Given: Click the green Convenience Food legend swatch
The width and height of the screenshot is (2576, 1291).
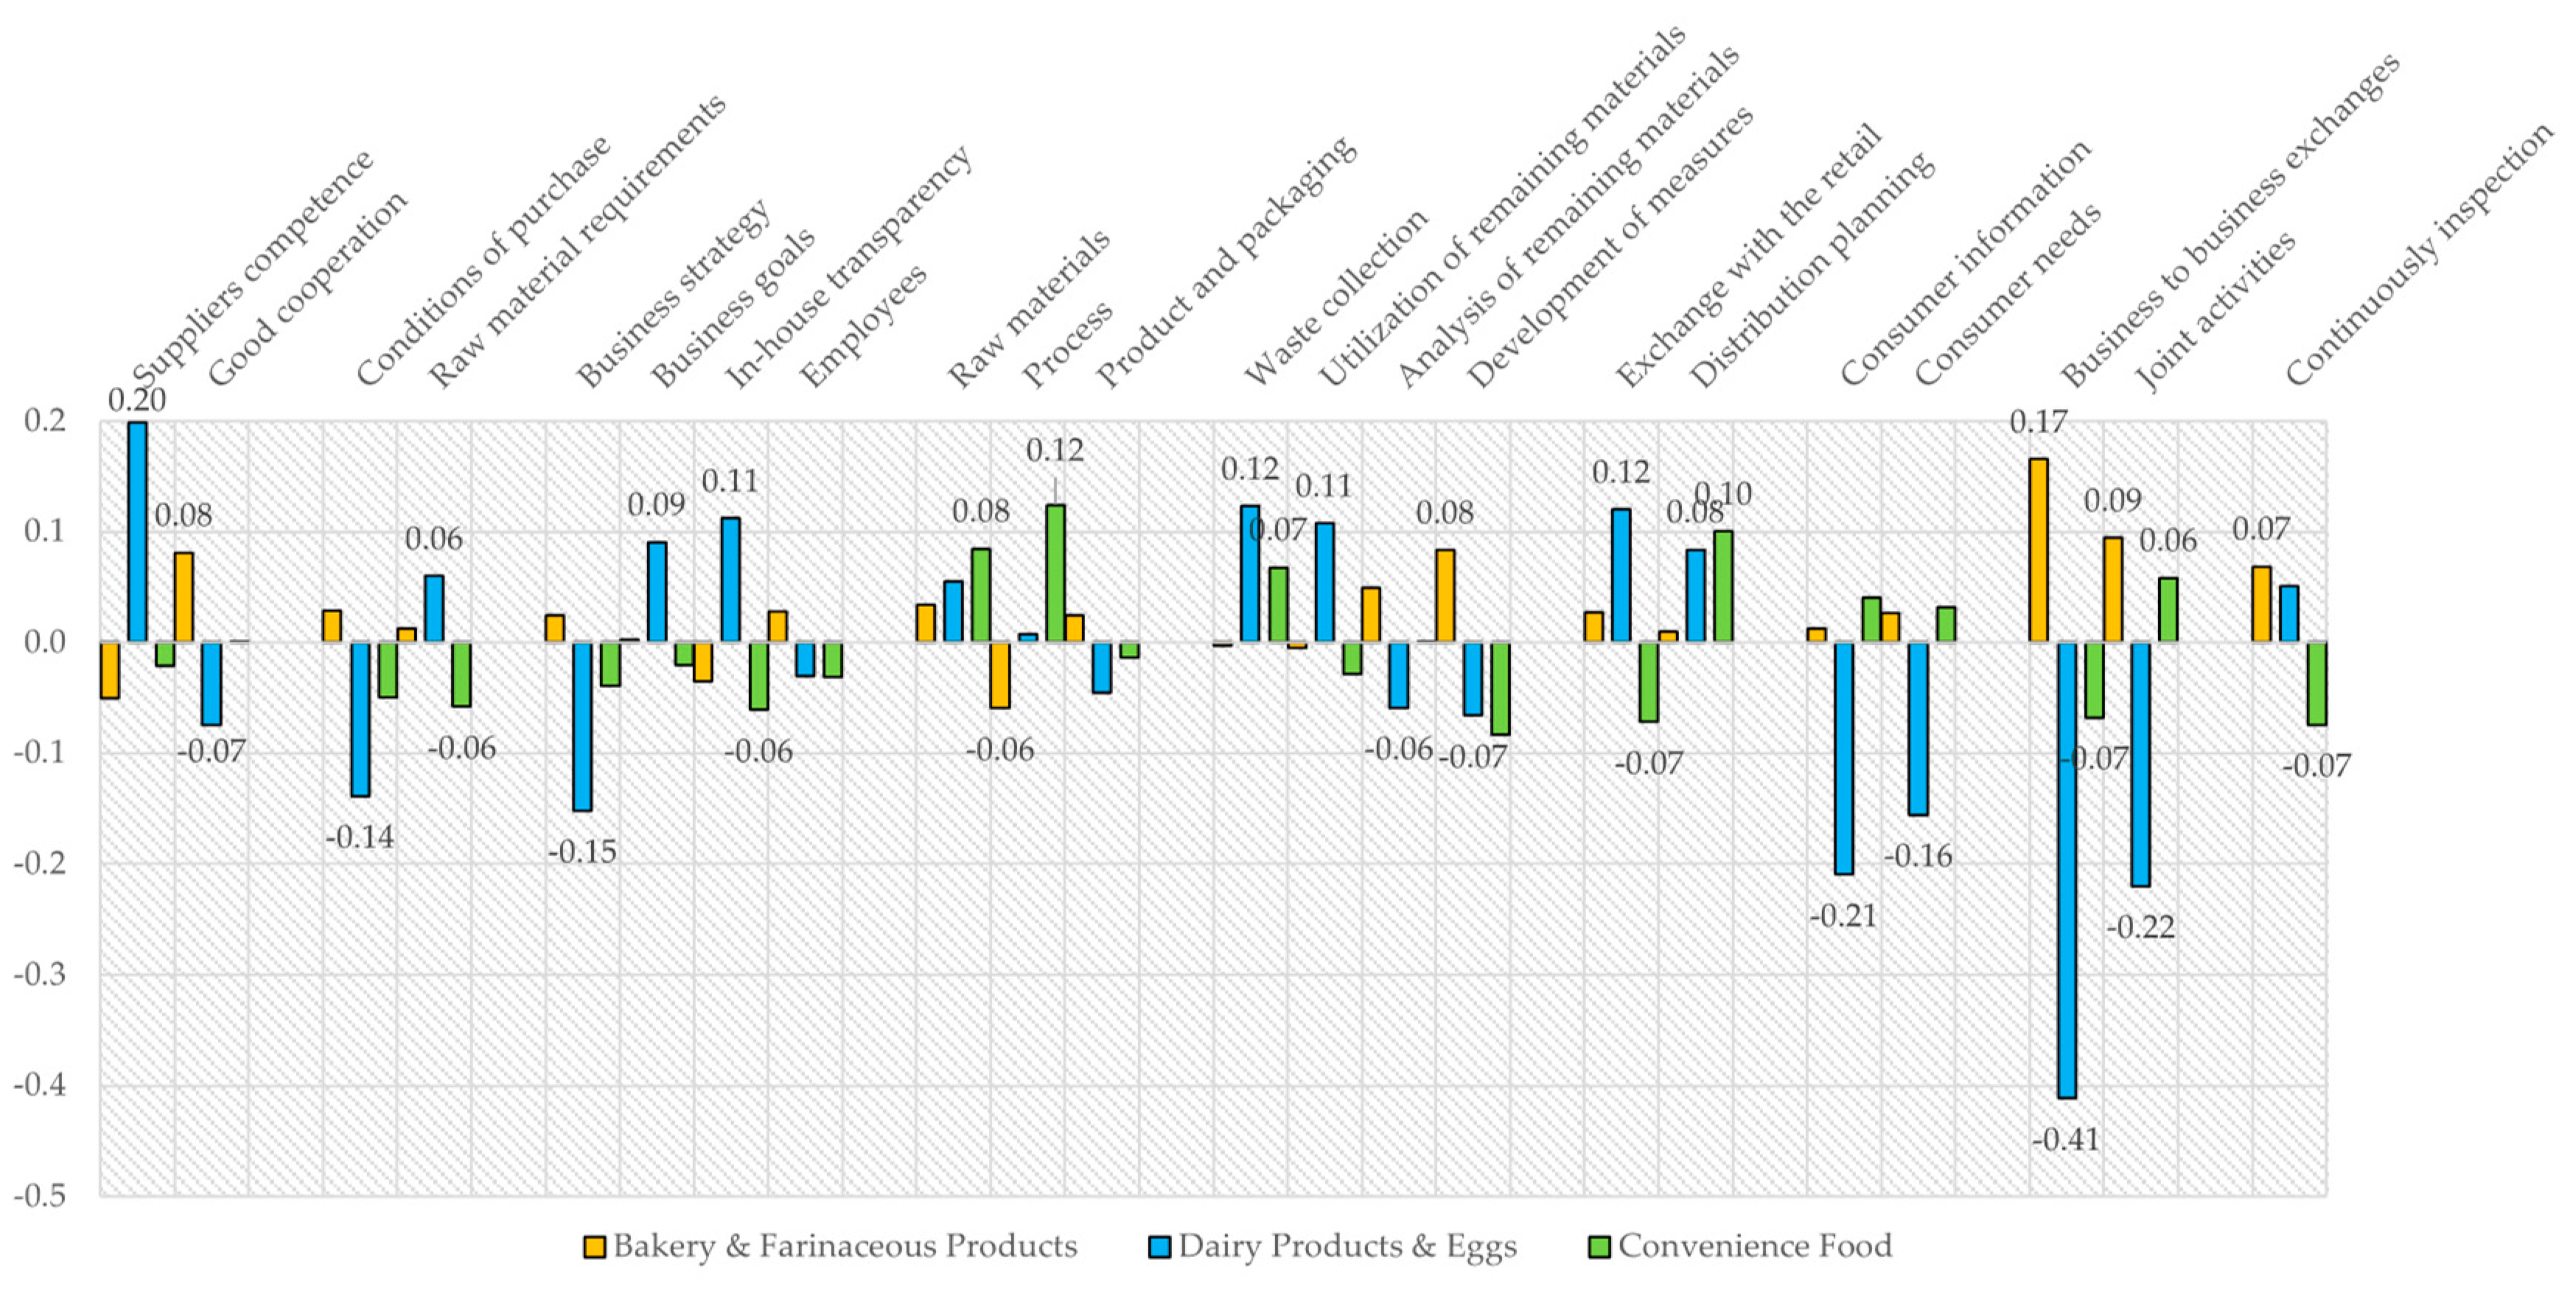Looking at the screenshot, I should pyautogui.click(x=1599, y=1247).
